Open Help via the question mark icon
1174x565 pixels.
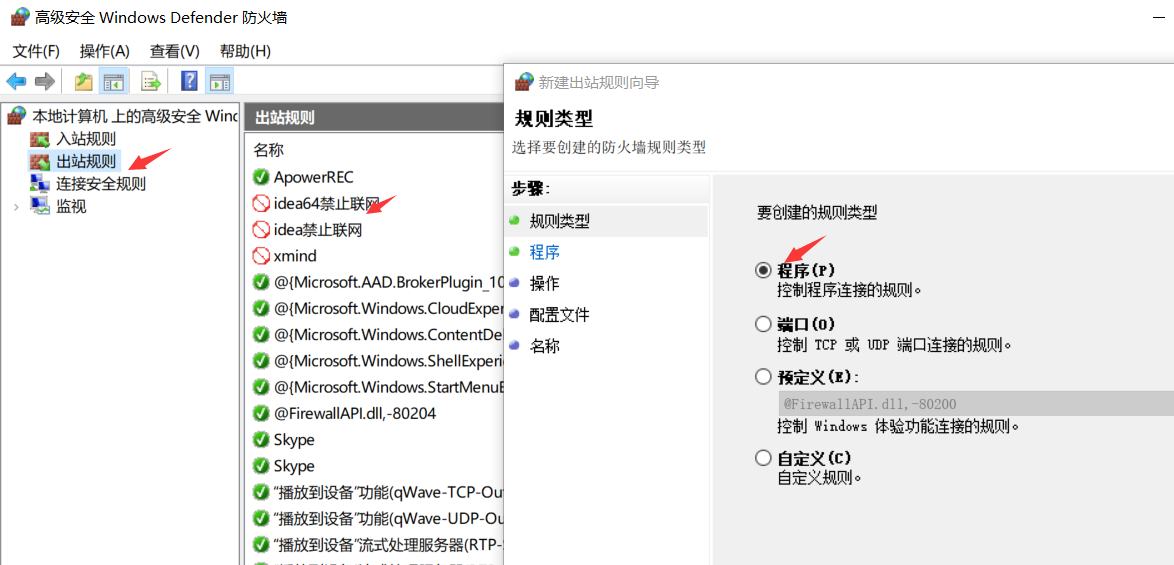coord(189,82)
